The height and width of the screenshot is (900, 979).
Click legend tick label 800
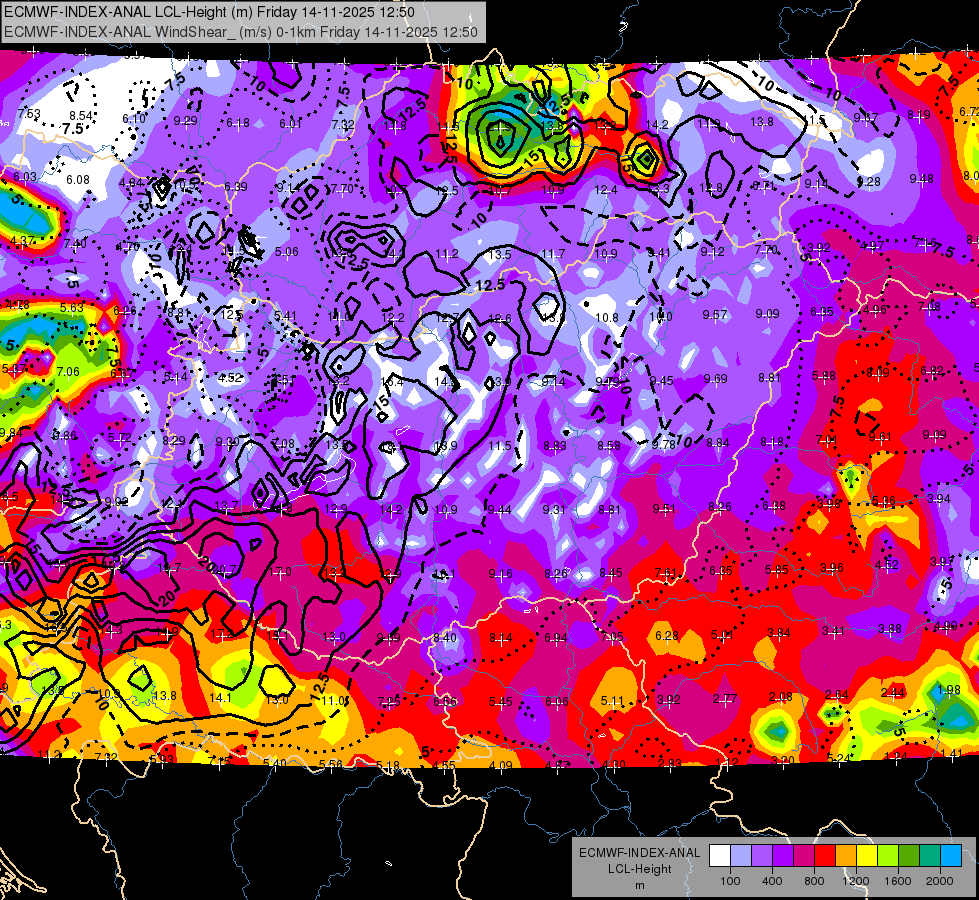814,881
